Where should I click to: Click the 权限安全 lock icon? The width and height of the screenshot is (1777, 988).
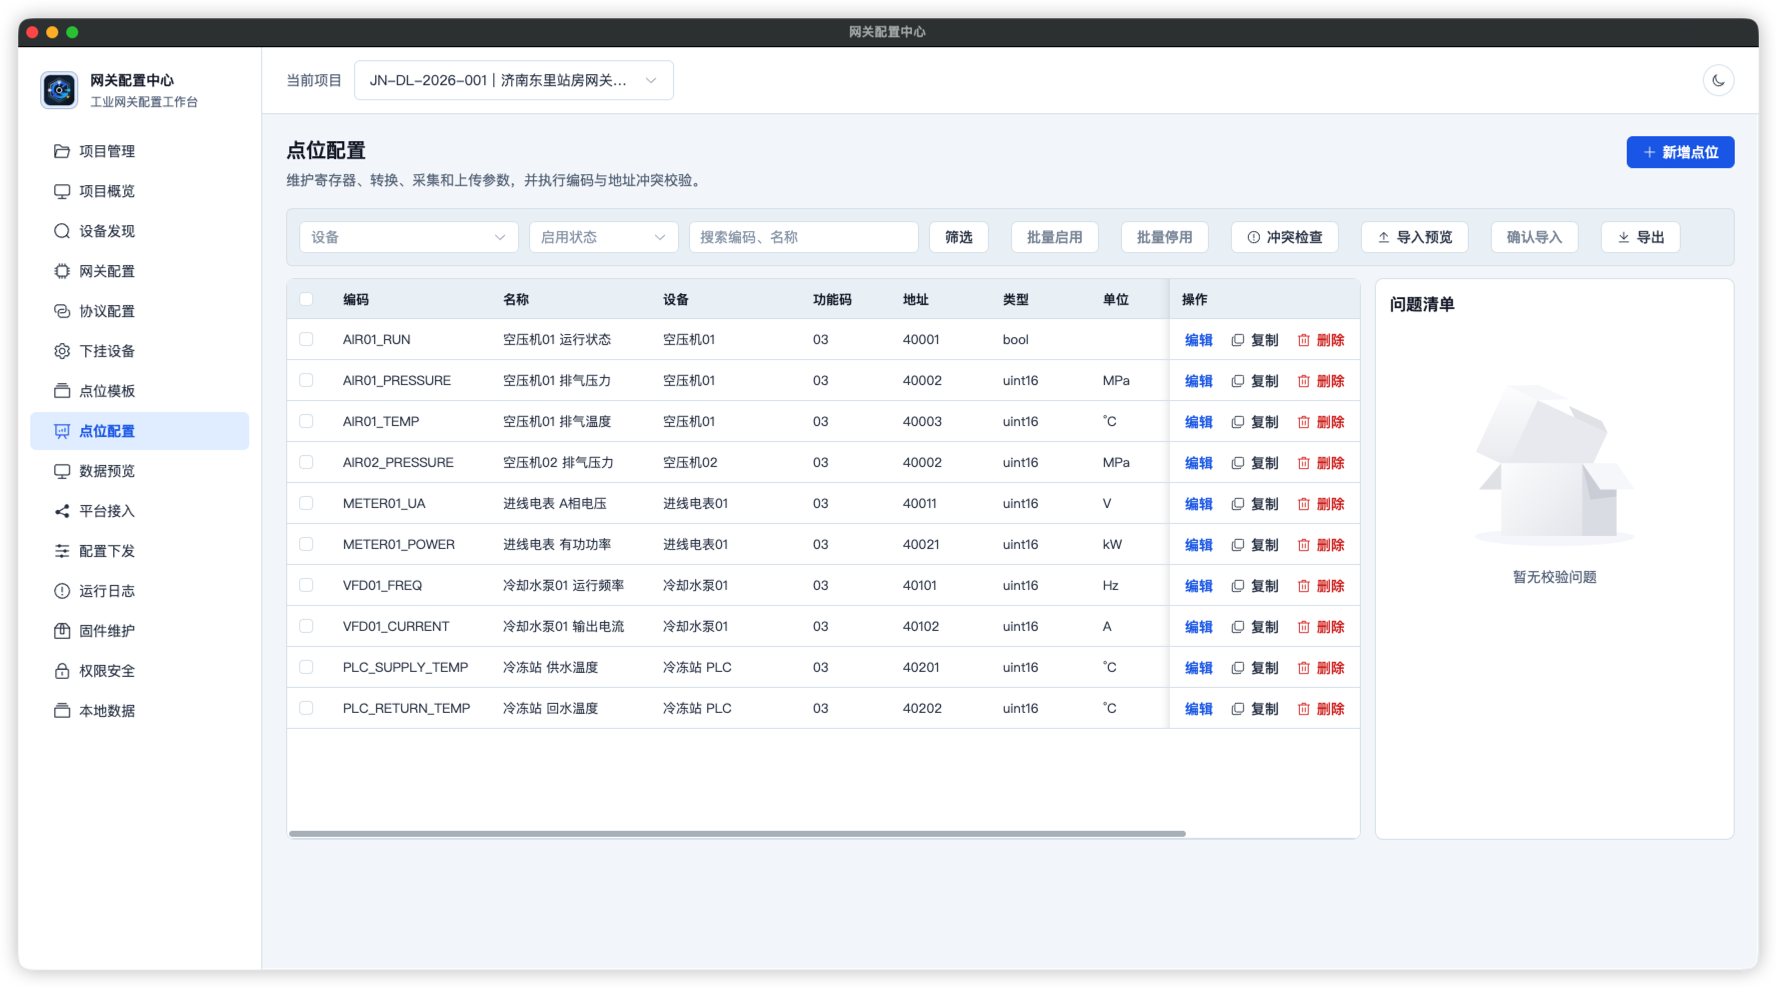coord(62,671)
